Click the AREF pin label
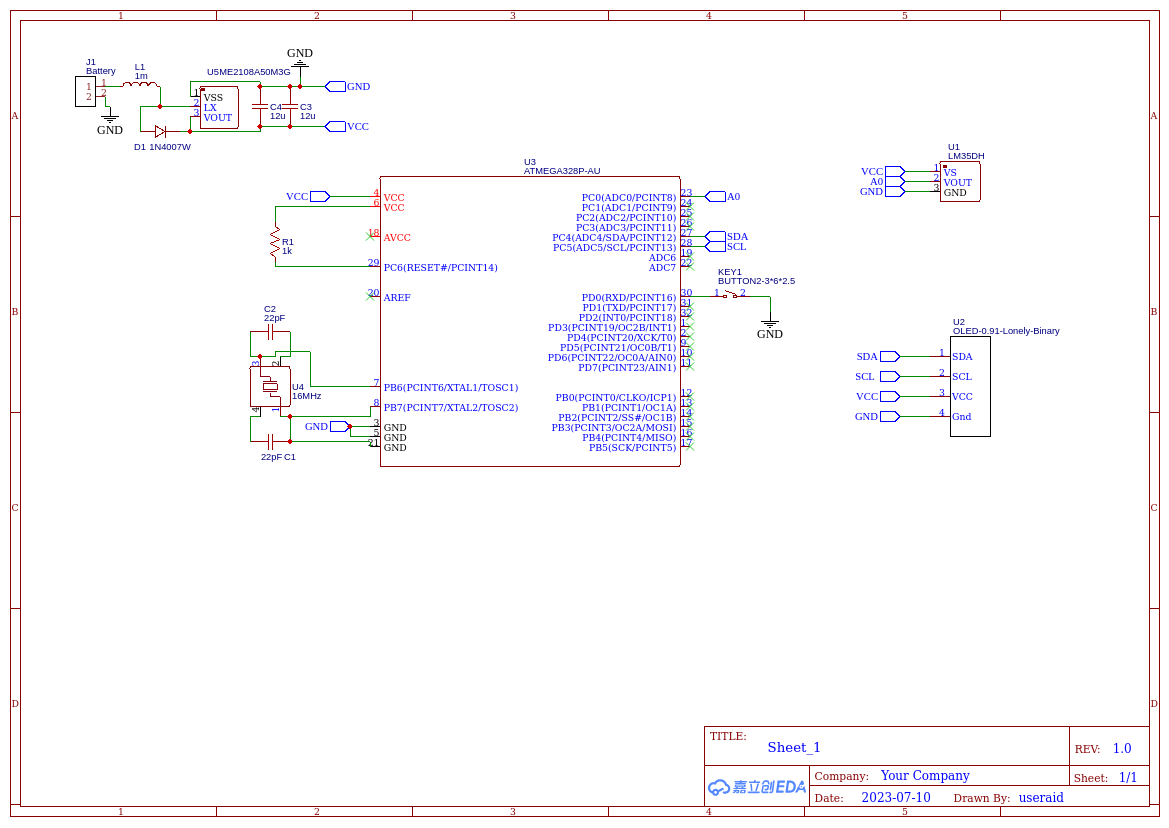Image resolution: width=1169 pixels, height=828 pixels. (x=397, y=297)
